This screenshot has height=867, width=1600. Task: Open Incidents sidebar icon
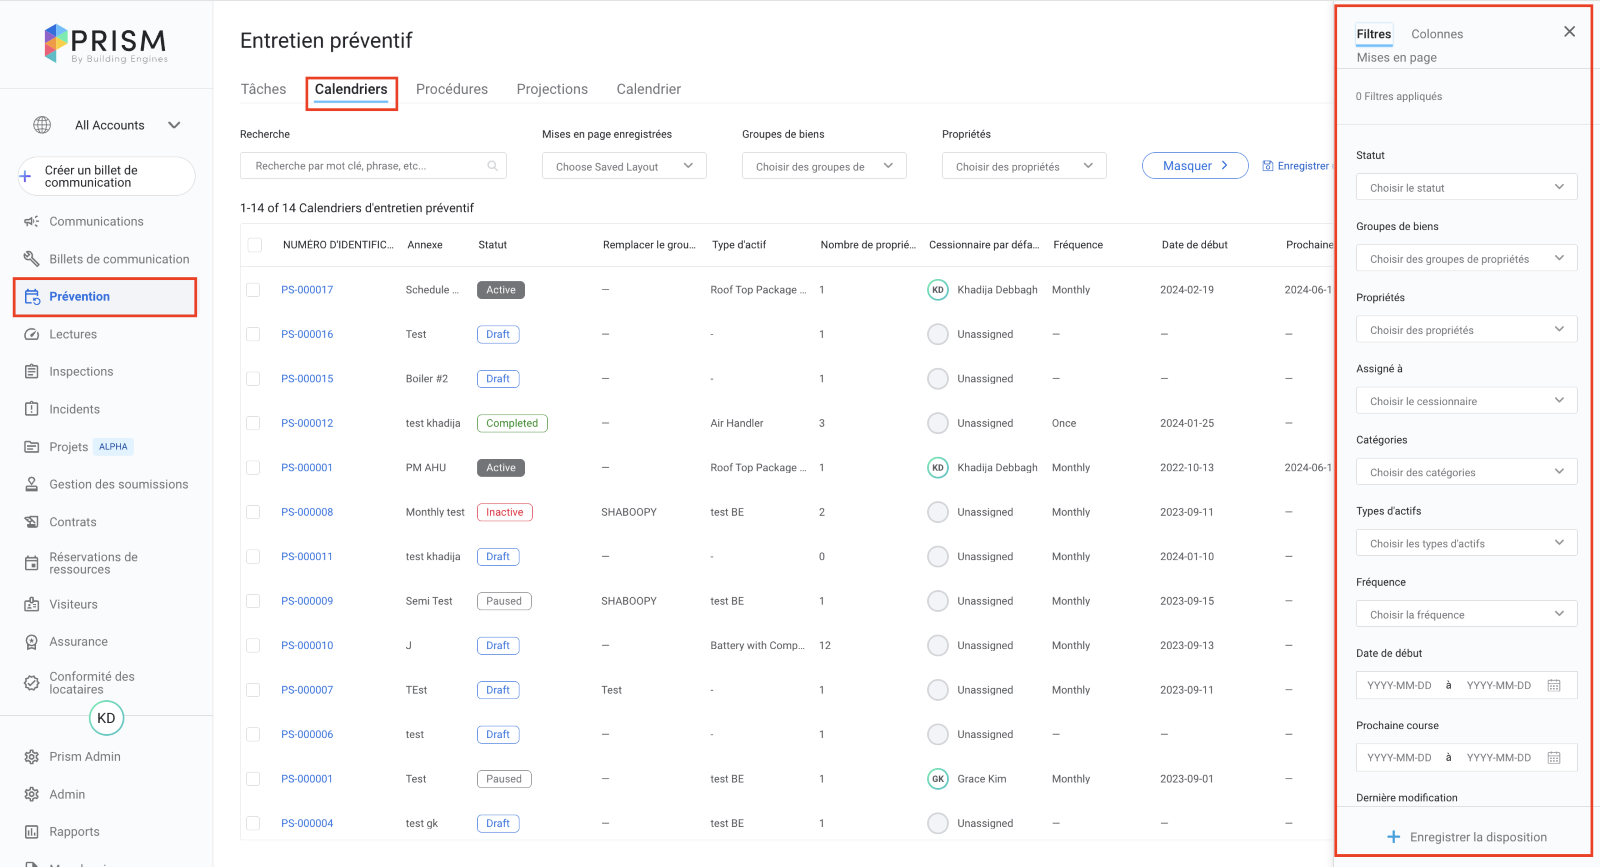pos(31,409)
